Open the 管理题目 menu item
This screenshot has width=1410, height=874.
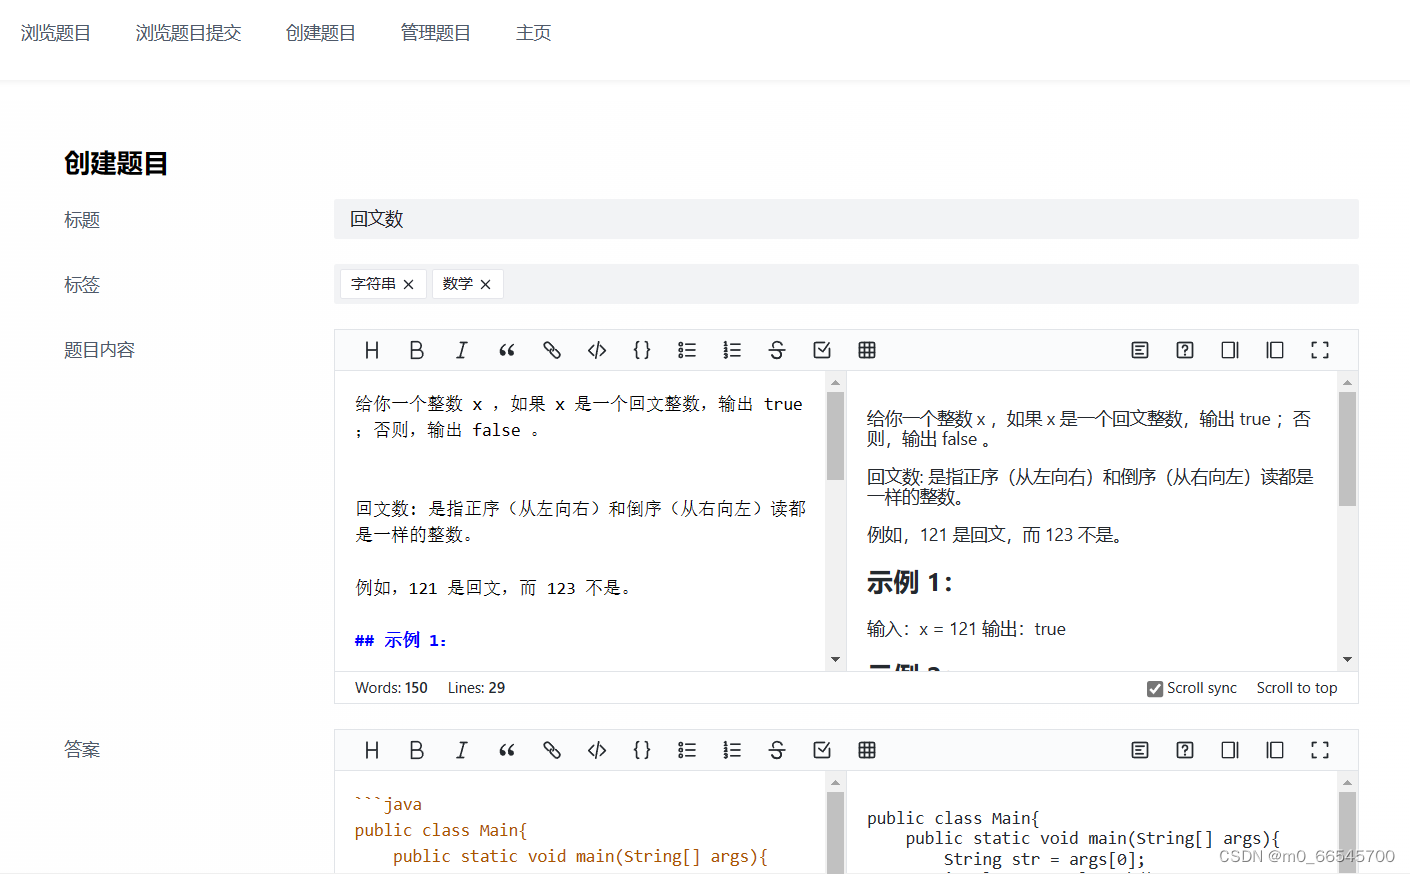(436, 33)
